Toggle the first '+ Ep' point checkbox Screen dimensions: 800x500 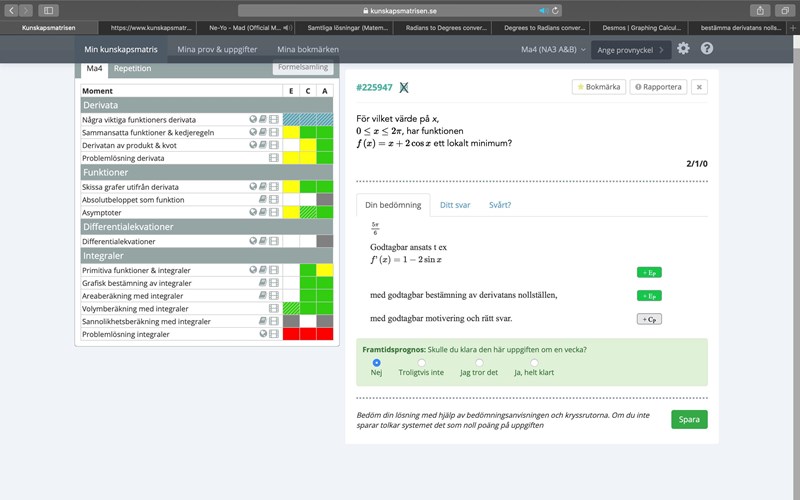click(649, 272)
